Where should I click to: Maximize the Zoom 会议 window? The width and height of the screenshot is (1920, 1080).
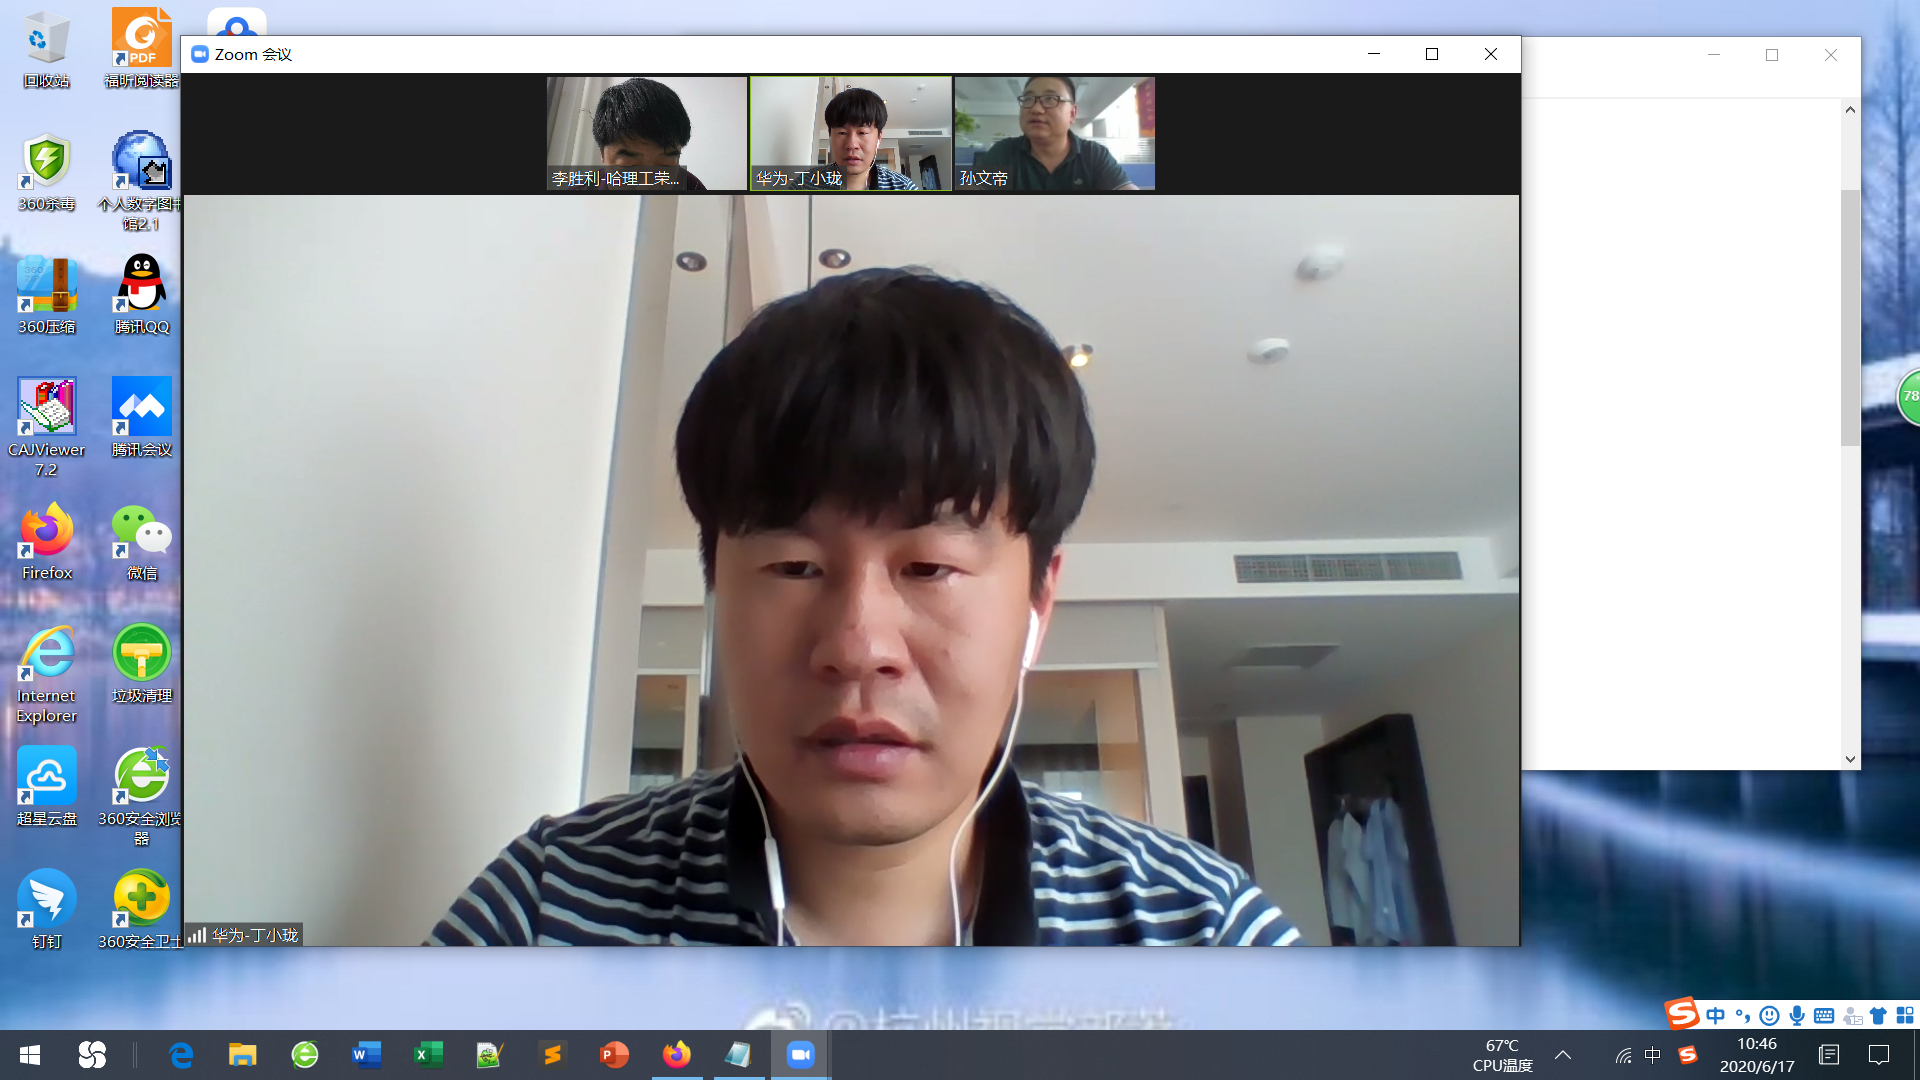[1432, 54]
